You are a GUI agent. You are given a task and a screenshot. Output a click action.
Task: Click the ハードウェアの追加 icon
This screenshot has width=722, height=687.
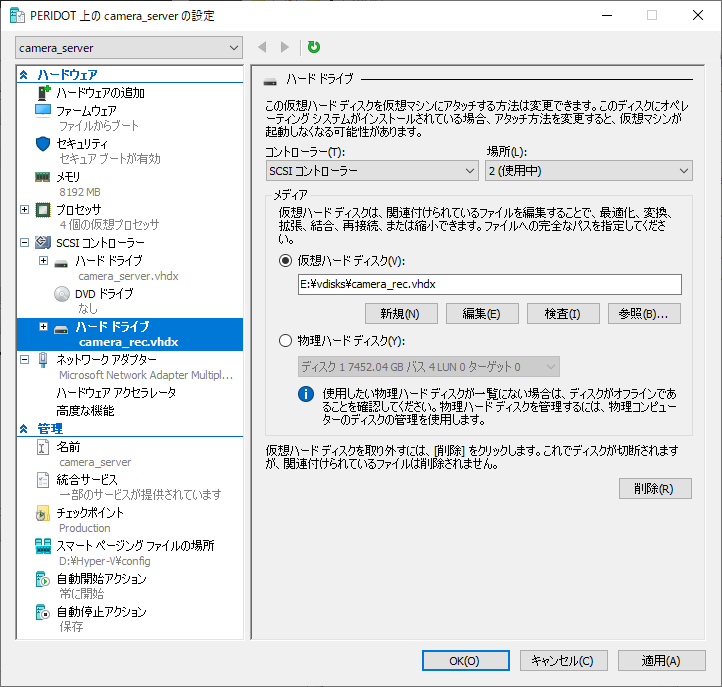(43, 93)
